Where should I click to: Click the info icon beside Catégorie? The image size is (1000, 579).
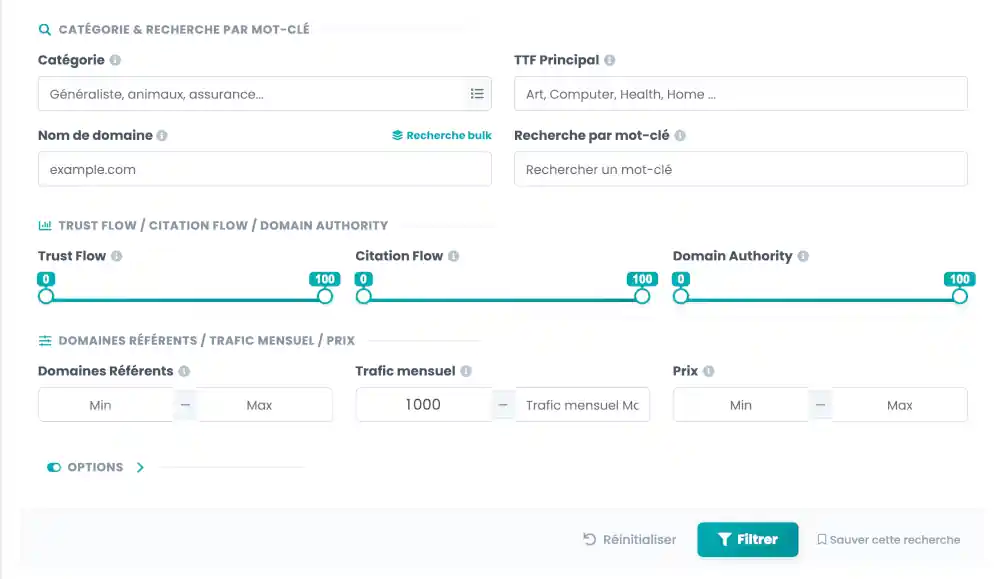click(x=115, y=60)
